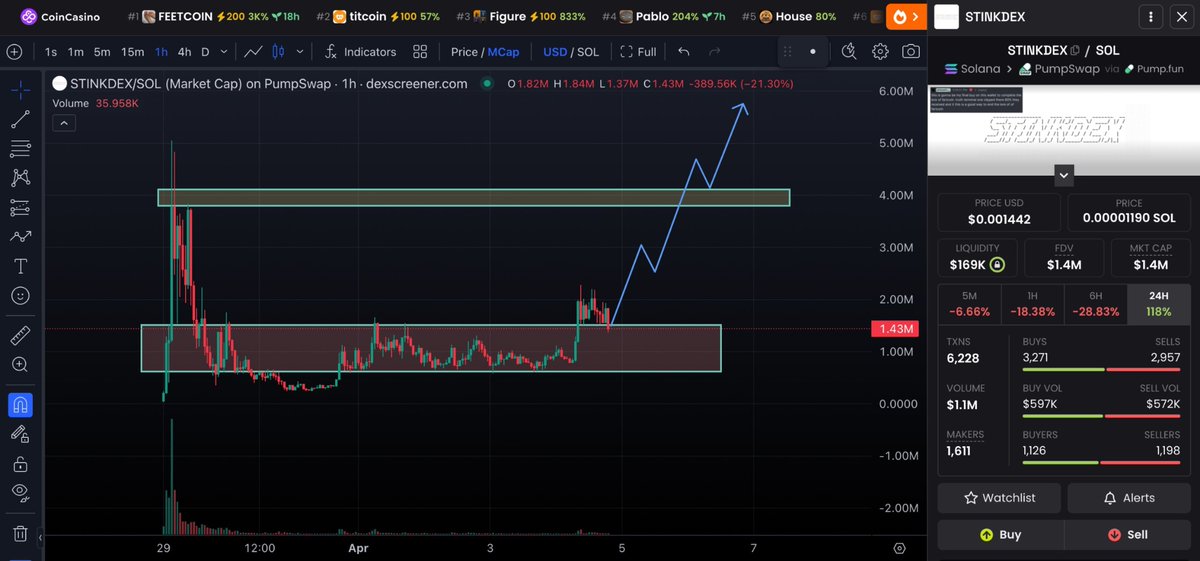1200x561 pixels.
Task: Select the brush and path drawing tool
Action: point(20,237)
